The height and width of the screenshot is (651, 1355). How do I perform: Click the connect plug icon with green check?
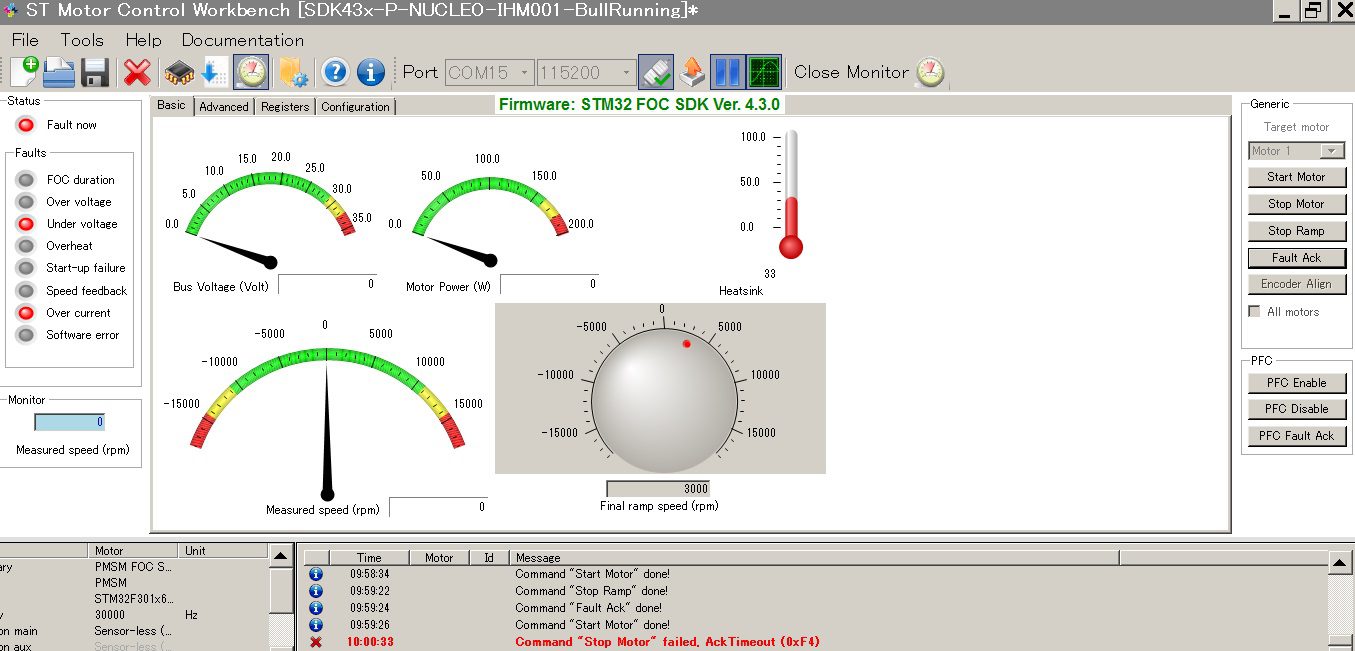pyautogui.click(x=656, y=72)
